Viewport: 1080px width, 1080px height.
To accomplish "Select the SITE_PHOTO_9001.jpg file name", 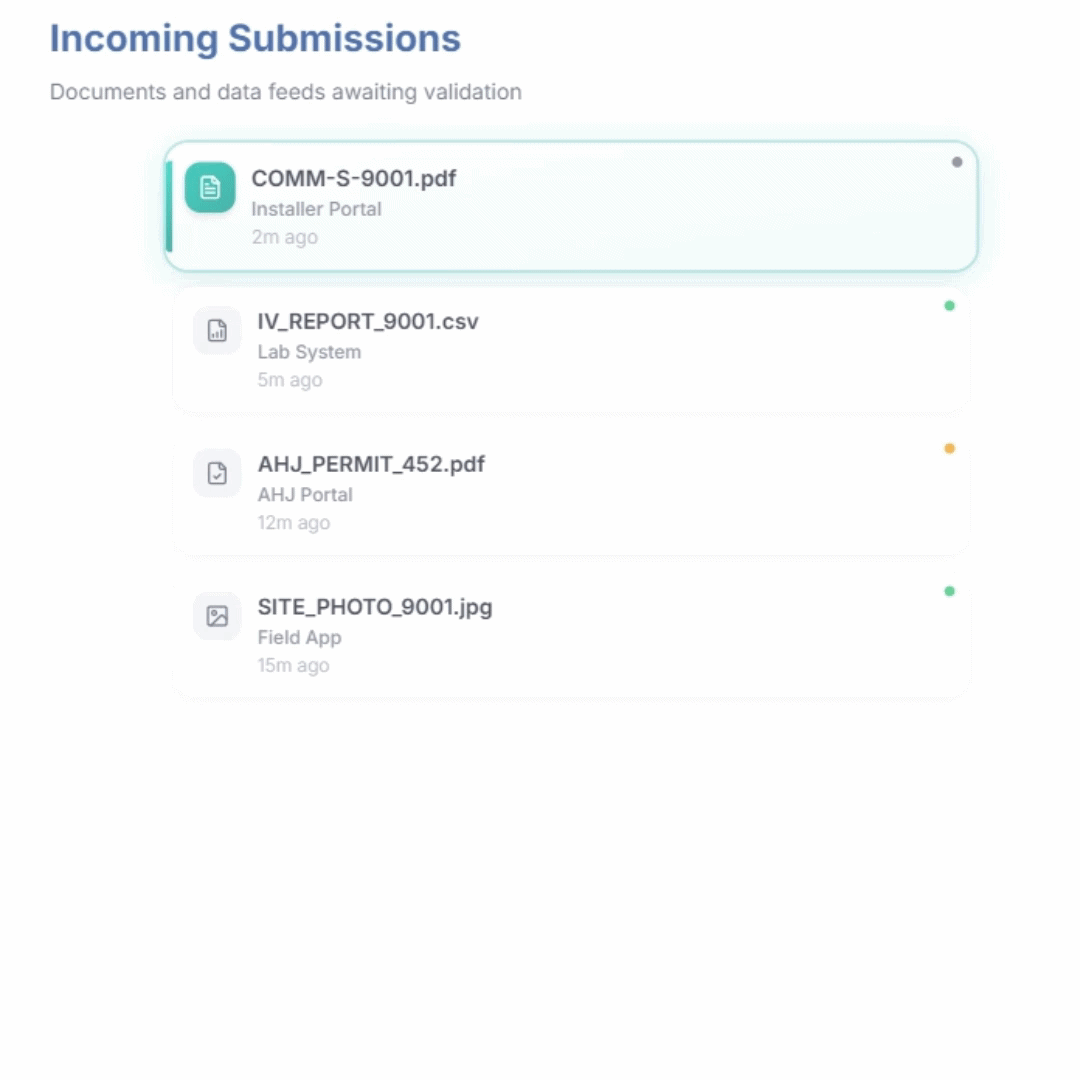I will click(375, 607).
